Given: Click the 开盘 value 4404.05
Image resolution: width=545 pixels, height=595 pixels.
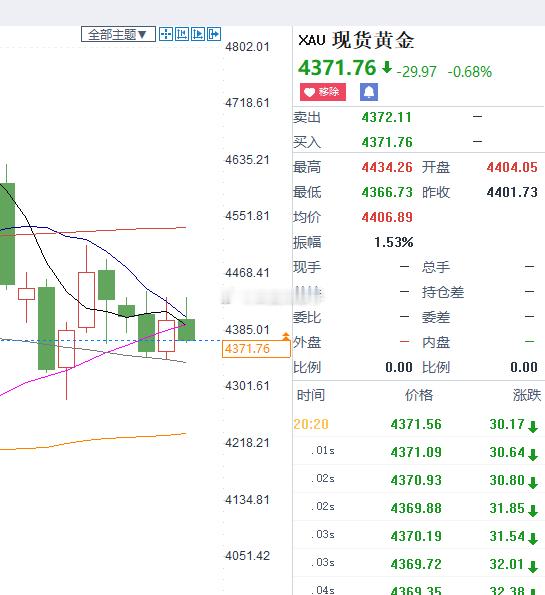Looking at the screenshot, I should point(512,167).
